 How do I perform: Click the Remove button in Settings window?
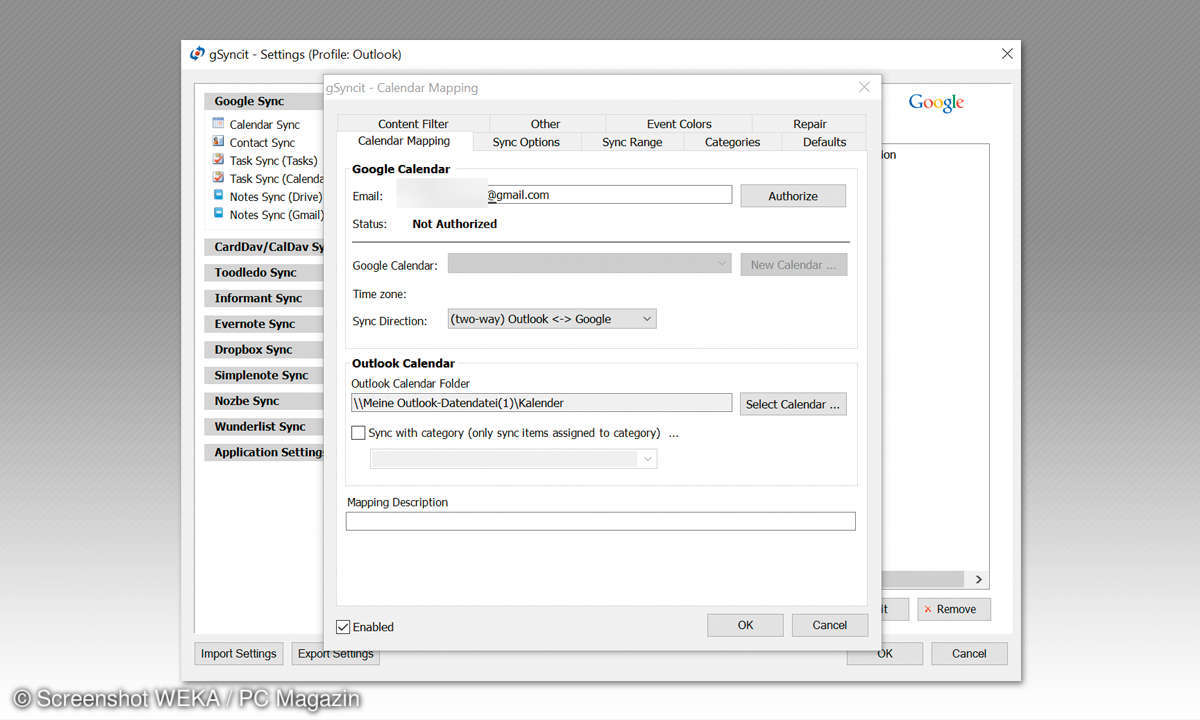coord(954,609)
